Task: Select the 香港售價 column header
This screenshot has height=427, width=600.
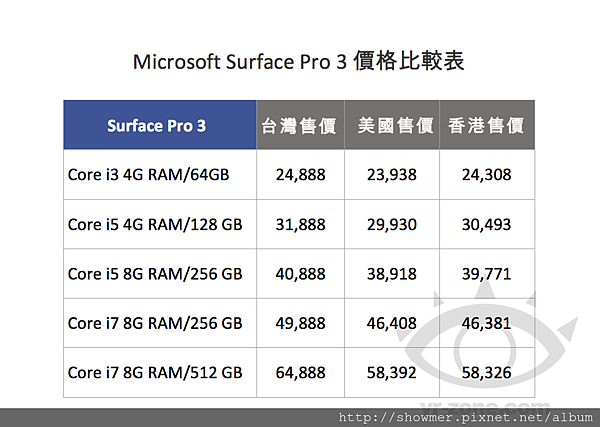Action: click(x=487, y=125)
